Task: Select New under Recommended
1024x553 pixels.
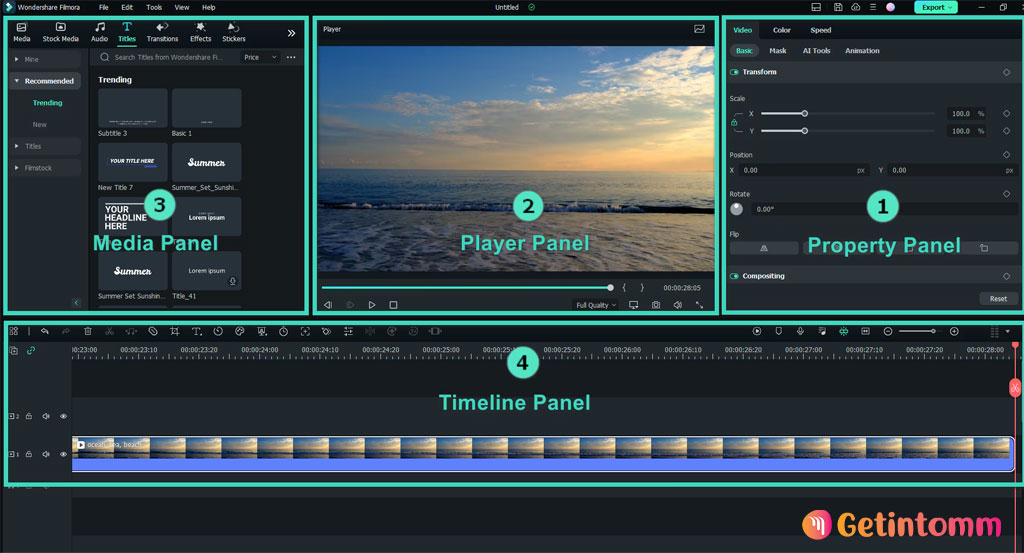Action: 40,124
